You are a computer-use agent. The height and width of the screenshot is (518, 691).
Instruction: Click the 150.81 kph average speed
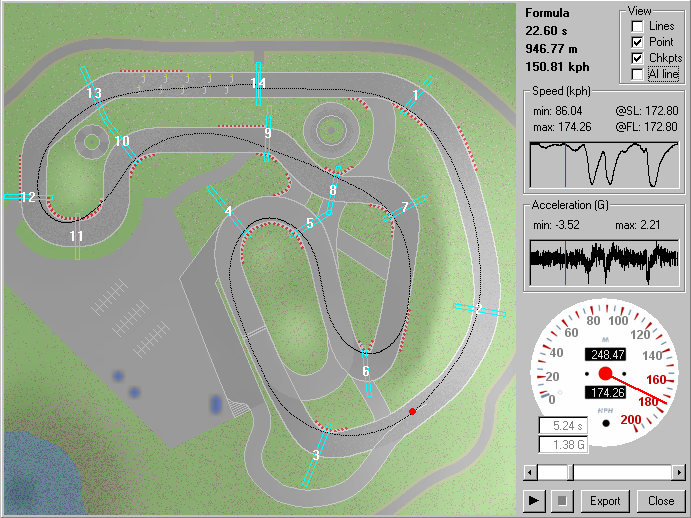click(x=557, y=67)
